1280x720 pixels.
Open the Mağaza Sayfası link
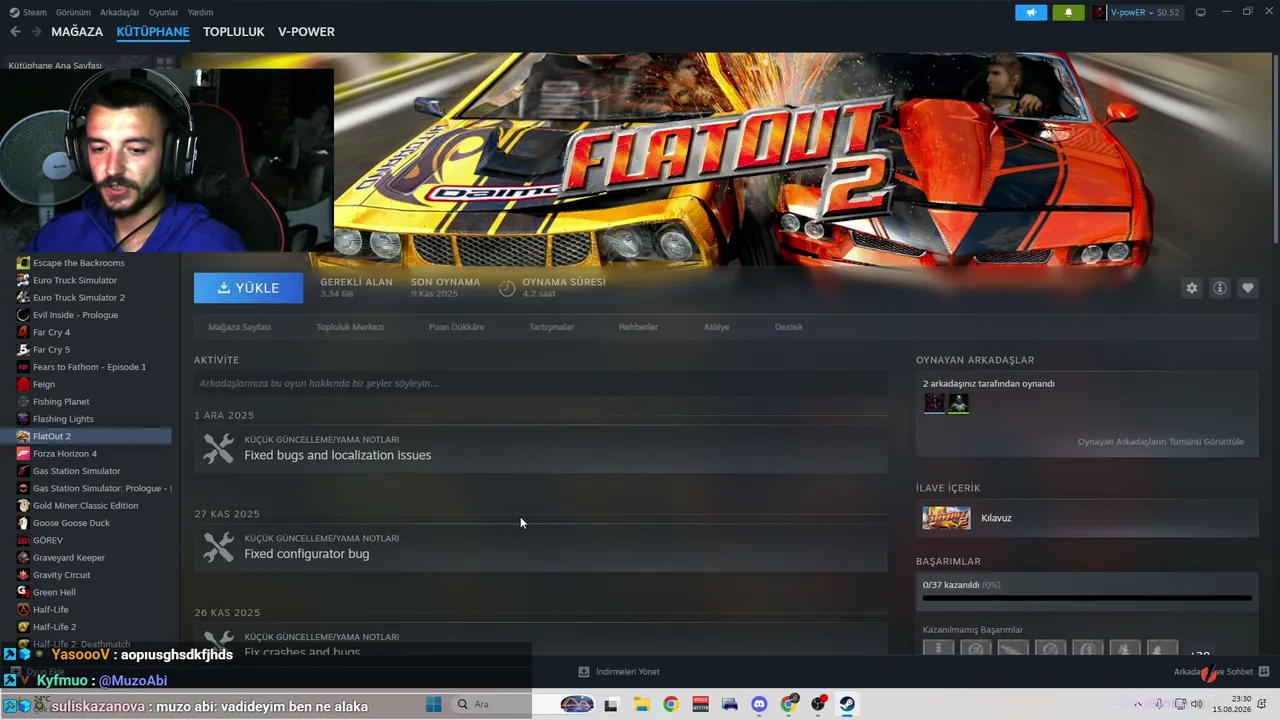239,327
